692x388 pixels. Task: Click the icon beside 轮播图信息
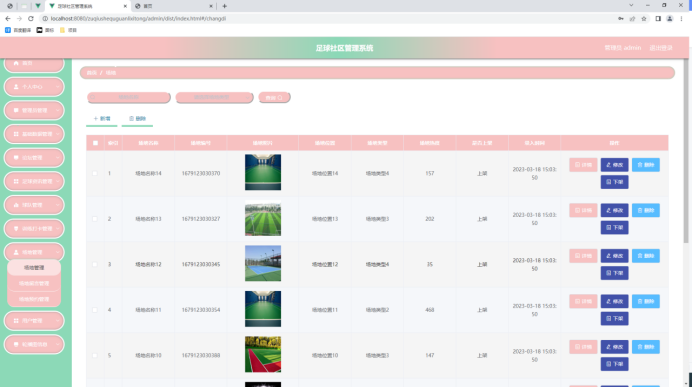(16, 344)
